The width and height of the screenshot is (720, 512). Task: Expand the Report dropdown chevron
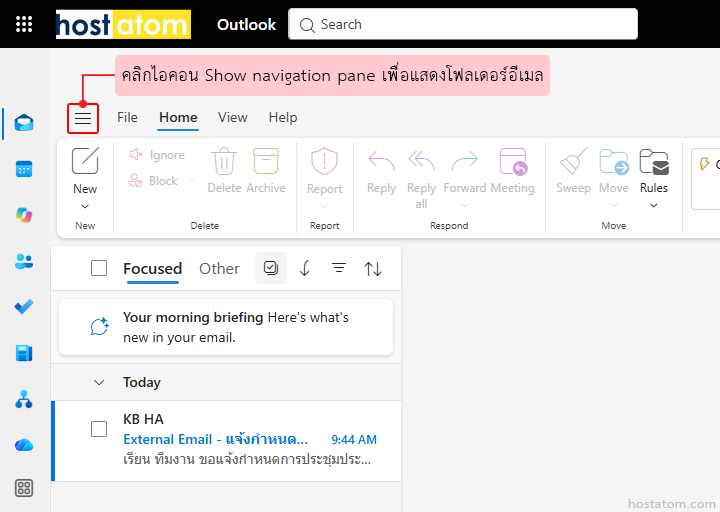pyautogui.click(x=325, y=206)
